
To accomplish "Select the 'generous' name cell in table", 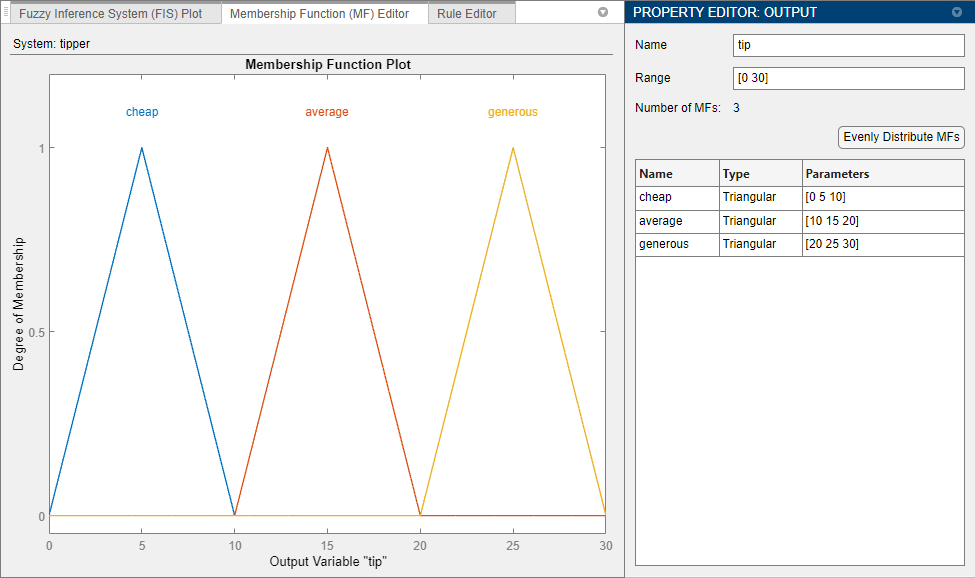I will click(x=677, y=245).
